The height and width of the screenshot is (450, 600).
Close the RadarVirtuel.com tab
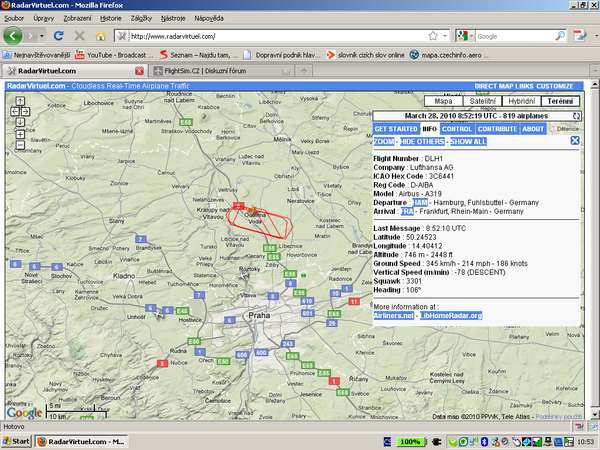click(x=139, y=71)
